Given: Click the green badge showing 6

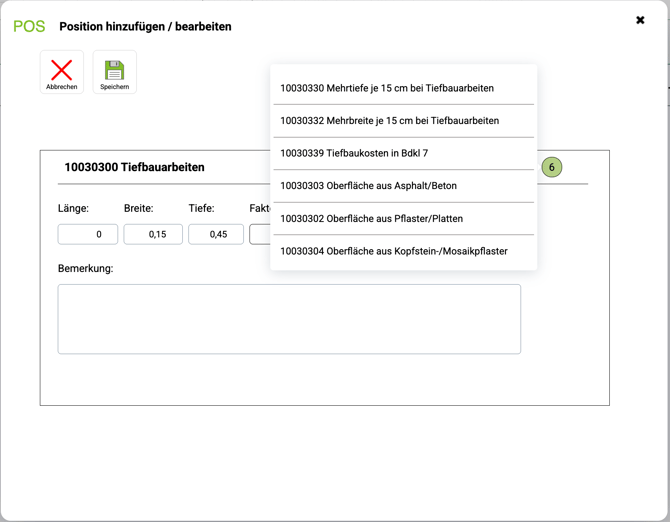Looking at the screenshot, I should point(551,168).
